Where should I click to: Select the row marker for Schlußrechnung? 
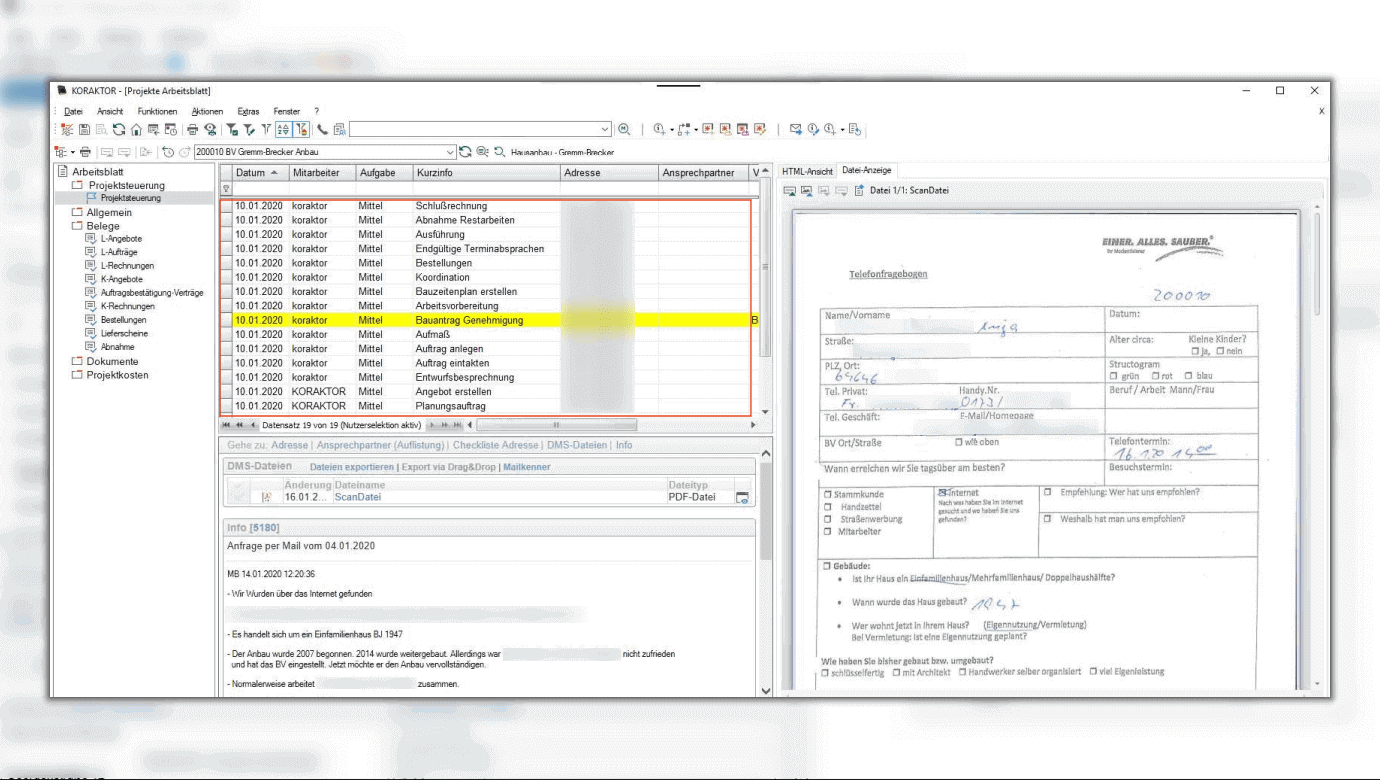coord(226,206)
